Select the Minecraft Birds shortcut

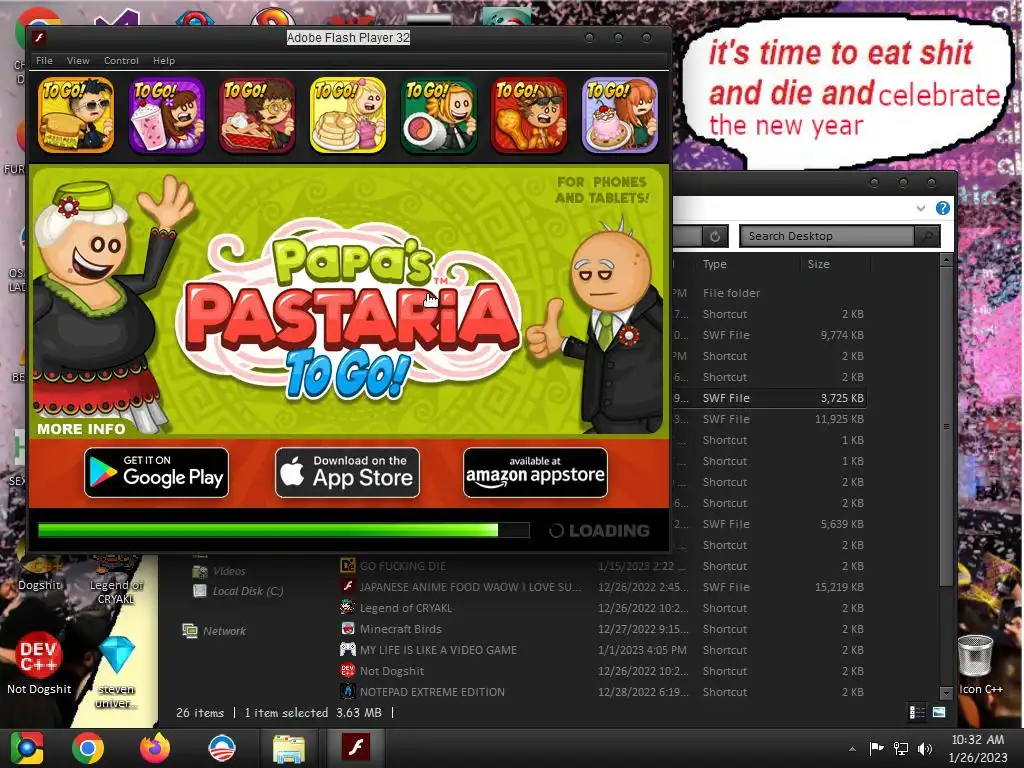605,628
